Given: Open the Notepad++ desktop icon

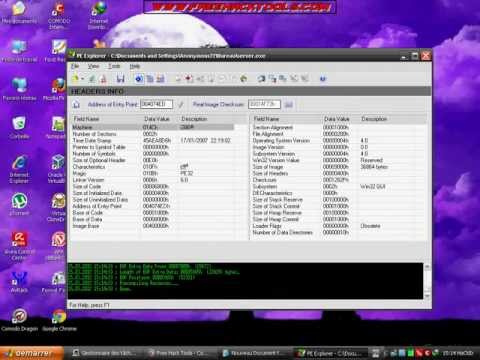Looking at the screenshot, I should tap(57, 127).
